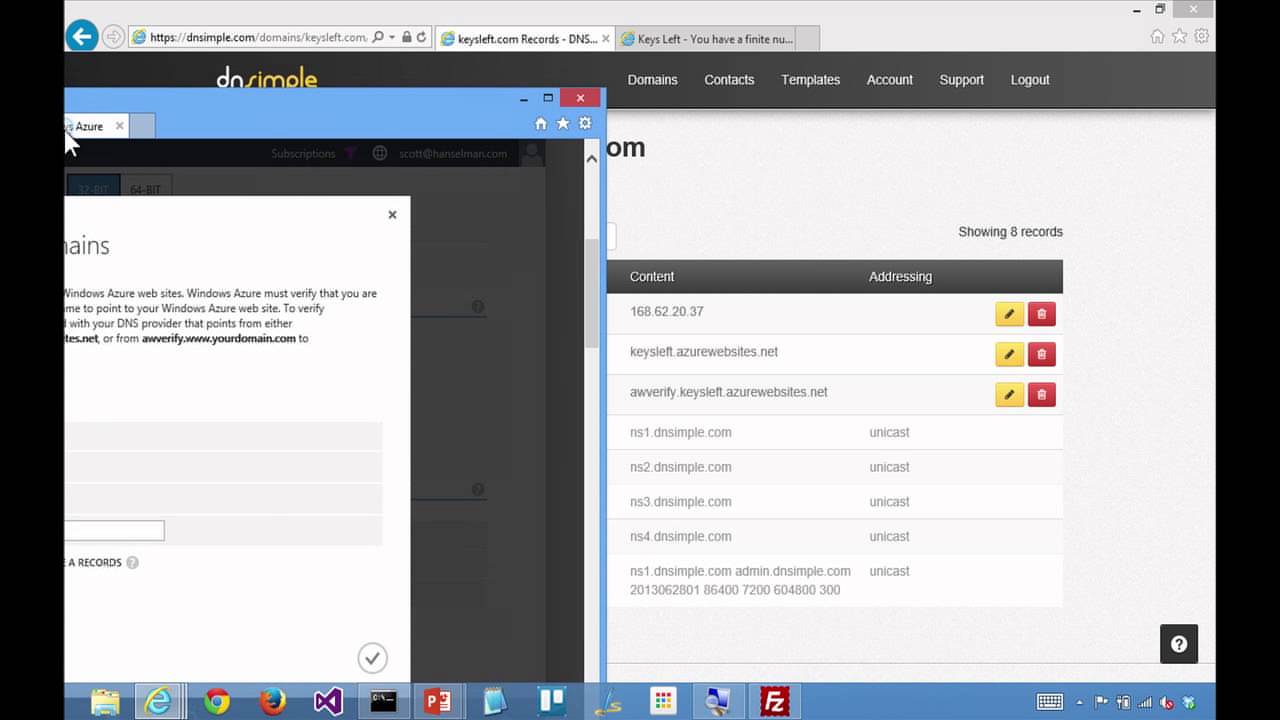This screenshot has height=720, width=1280.
Task: Close the domains dialog with the X
Action: click(392, 214)
